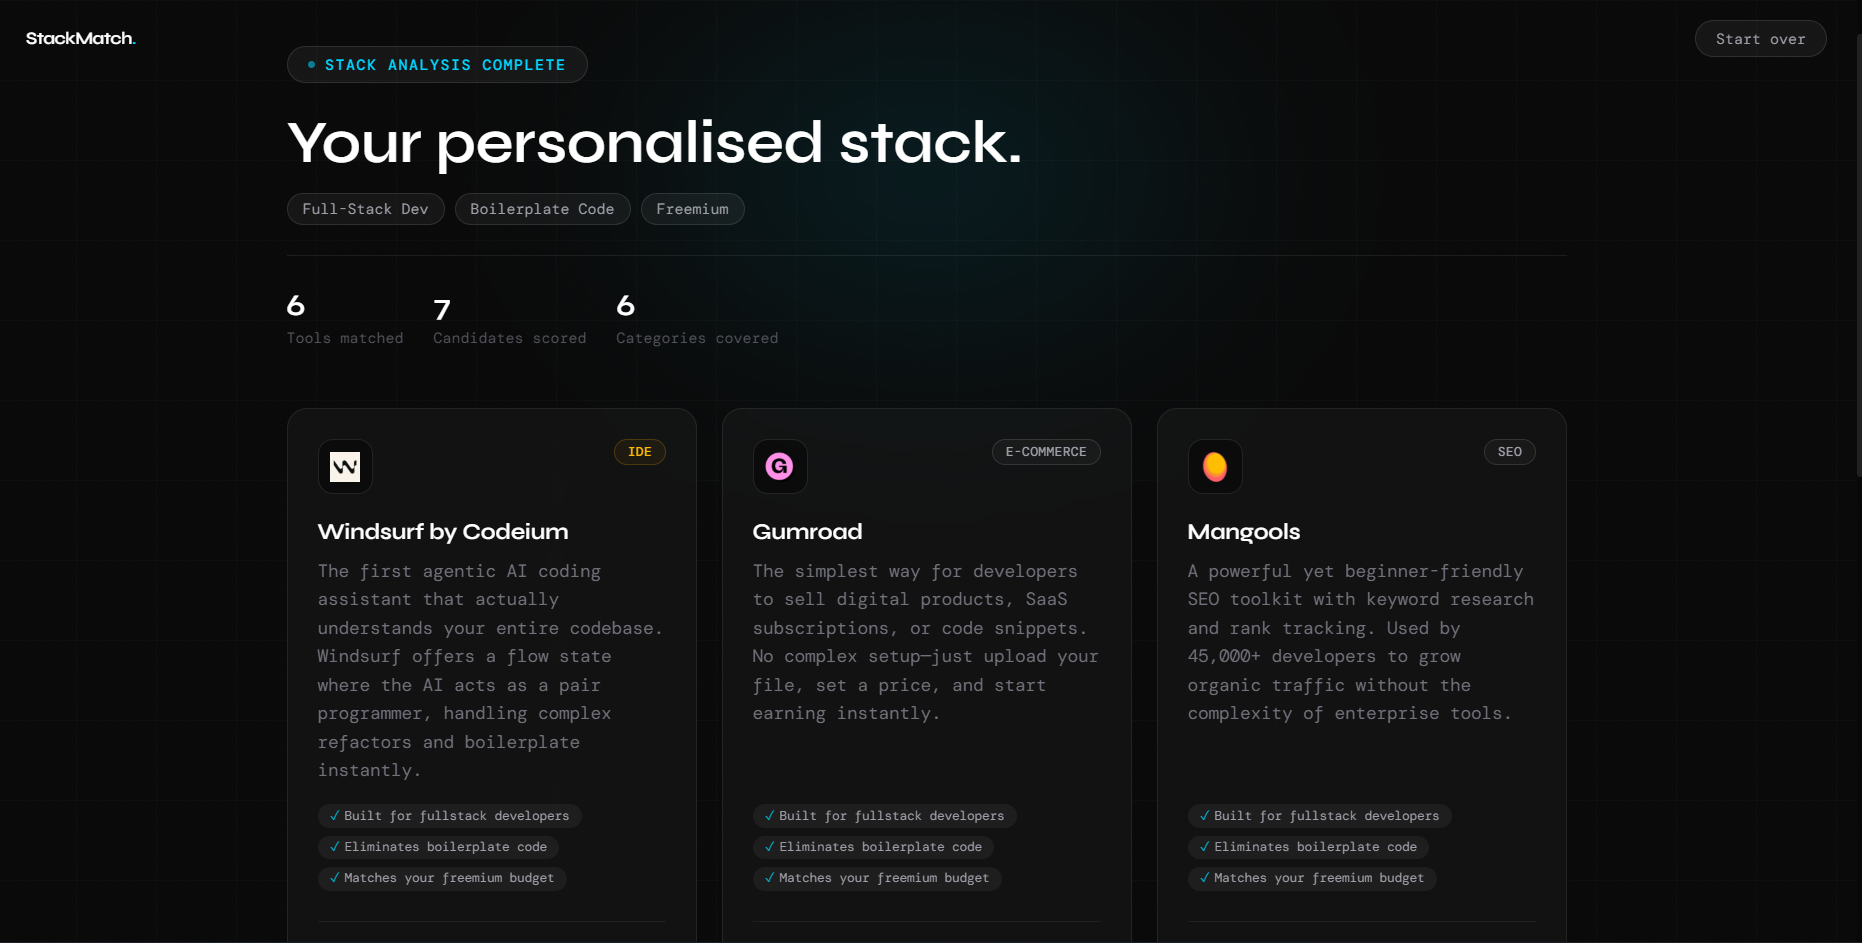Click the Mangools flame icon

(1214, 466)
